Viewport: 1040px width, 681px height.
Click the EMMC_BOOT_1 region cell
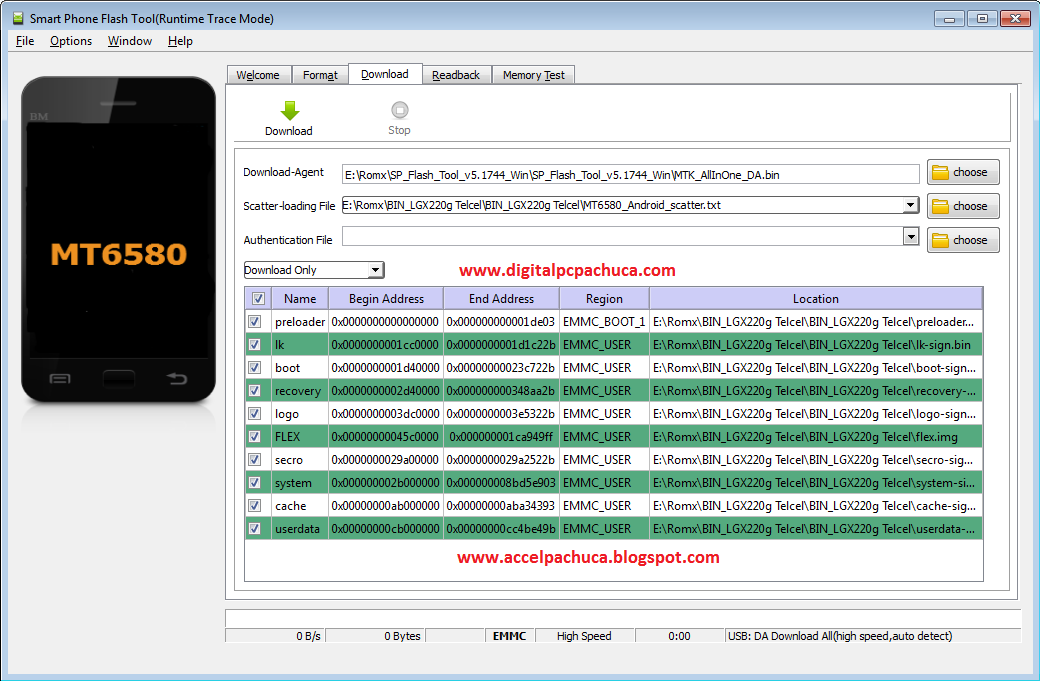click(x=604, y=322)
